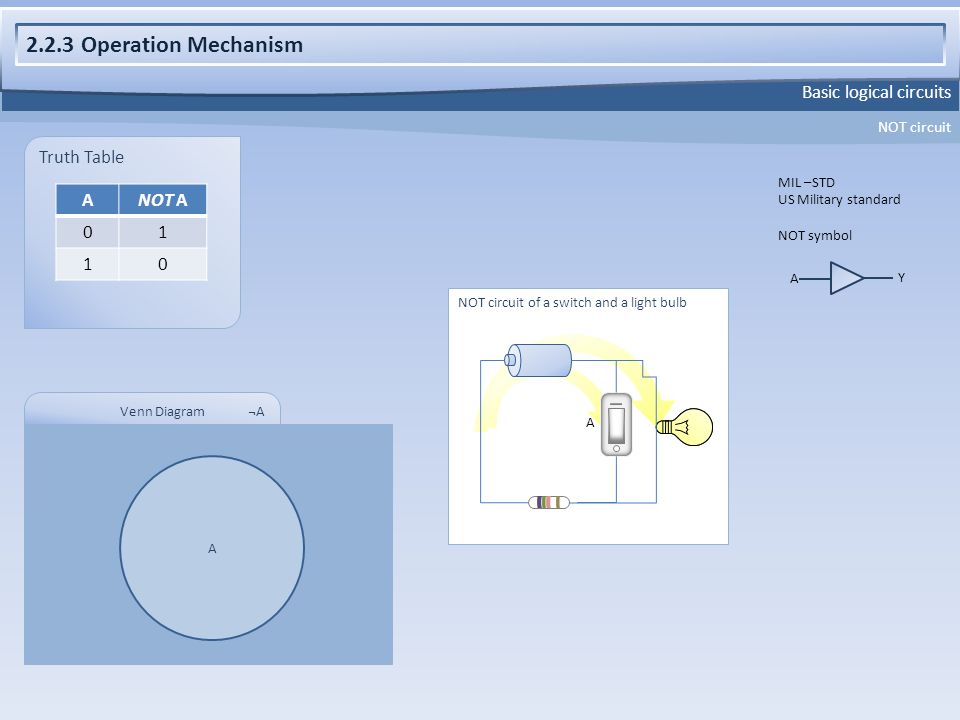Click the NOT gate triangle symbol
The width and height of the screenshot is (960, 720).
[847, 278]
